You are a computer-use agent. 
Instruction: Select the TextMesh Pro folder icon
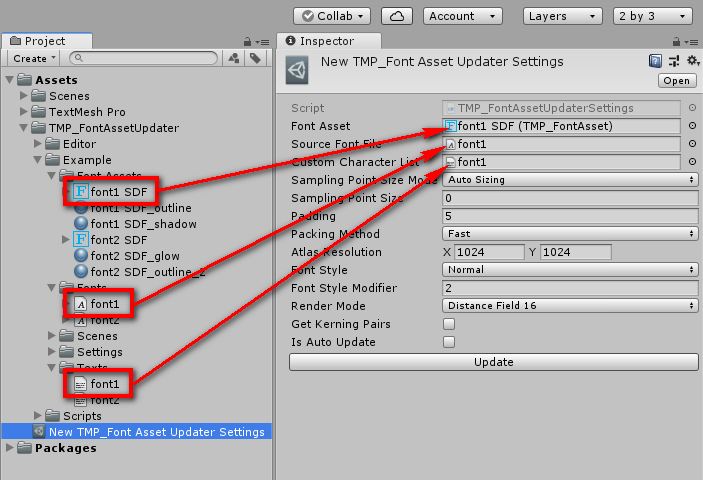click(x=39, y=111)
